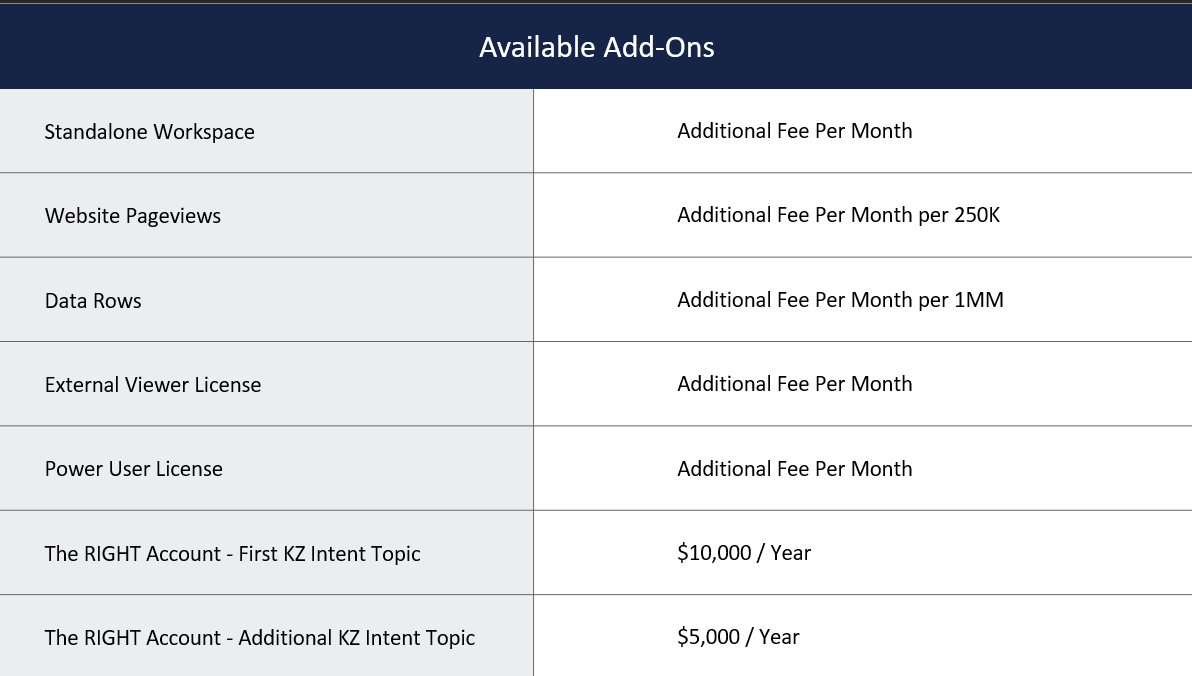Viewport: 1192px width, 676px height.
Task: Select the Power User License label
Action: click(134, 469)
